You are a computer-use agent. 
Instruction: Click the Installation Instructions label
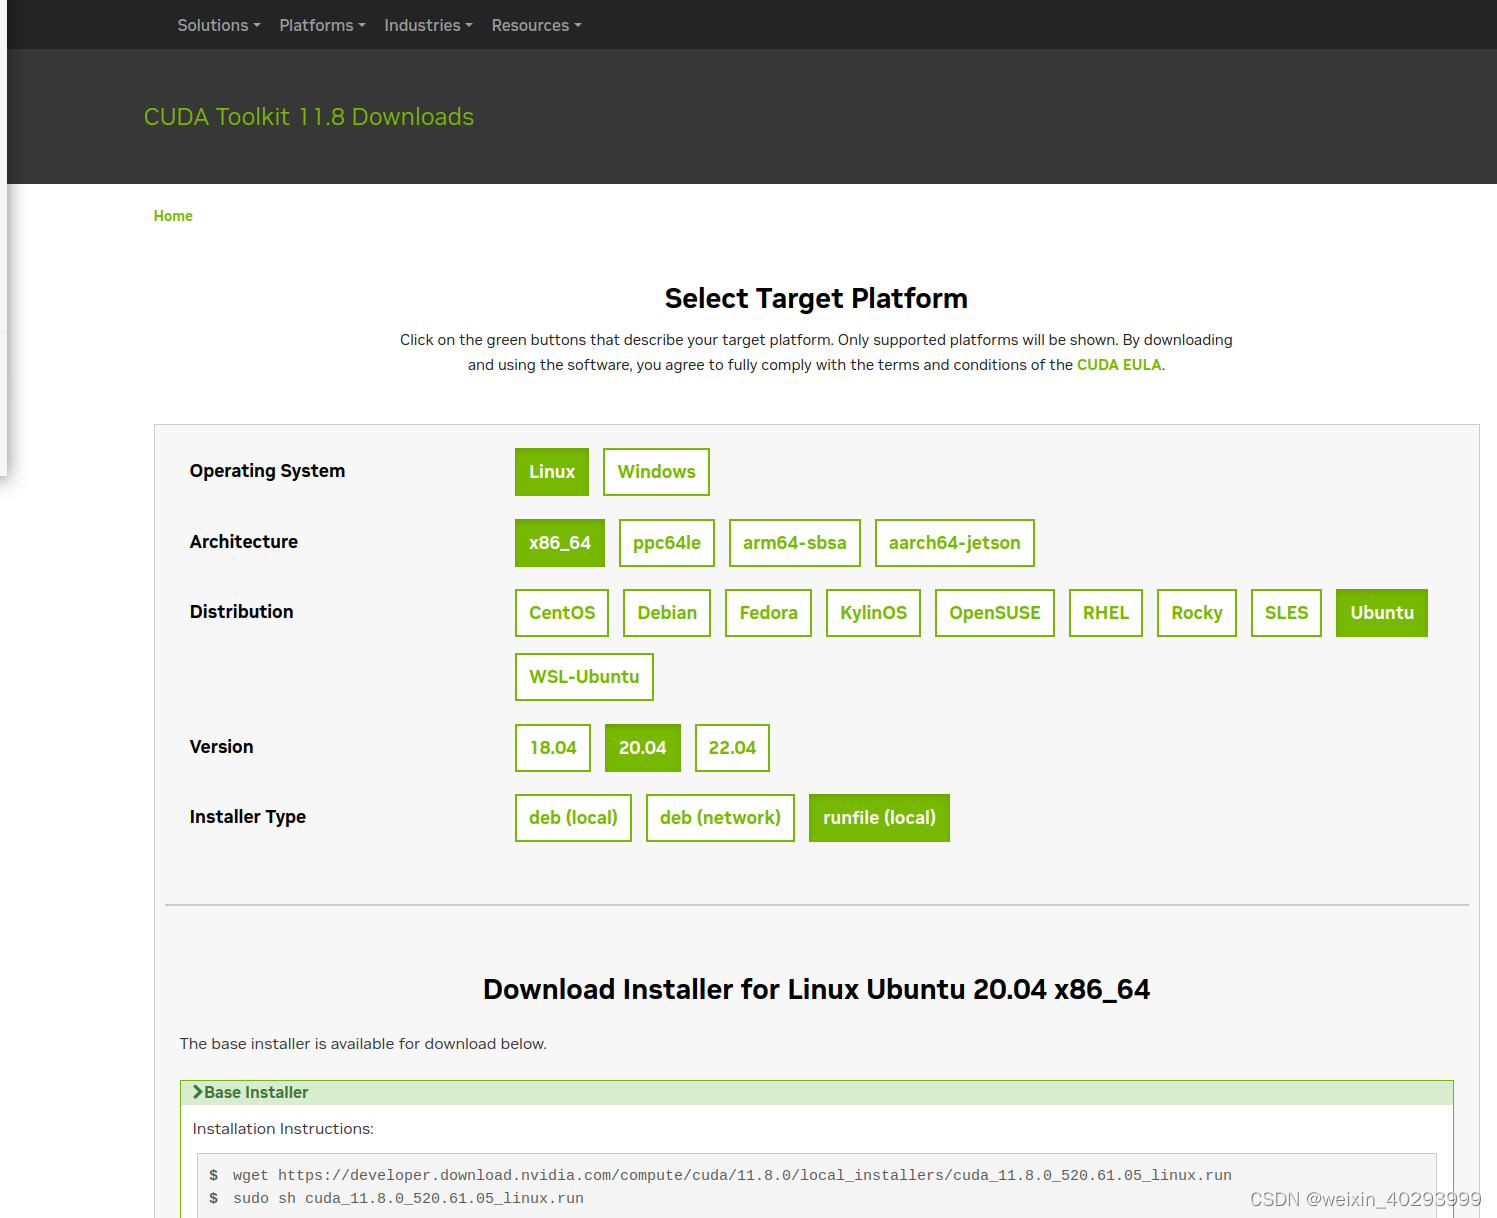[x=283, y=1129]
